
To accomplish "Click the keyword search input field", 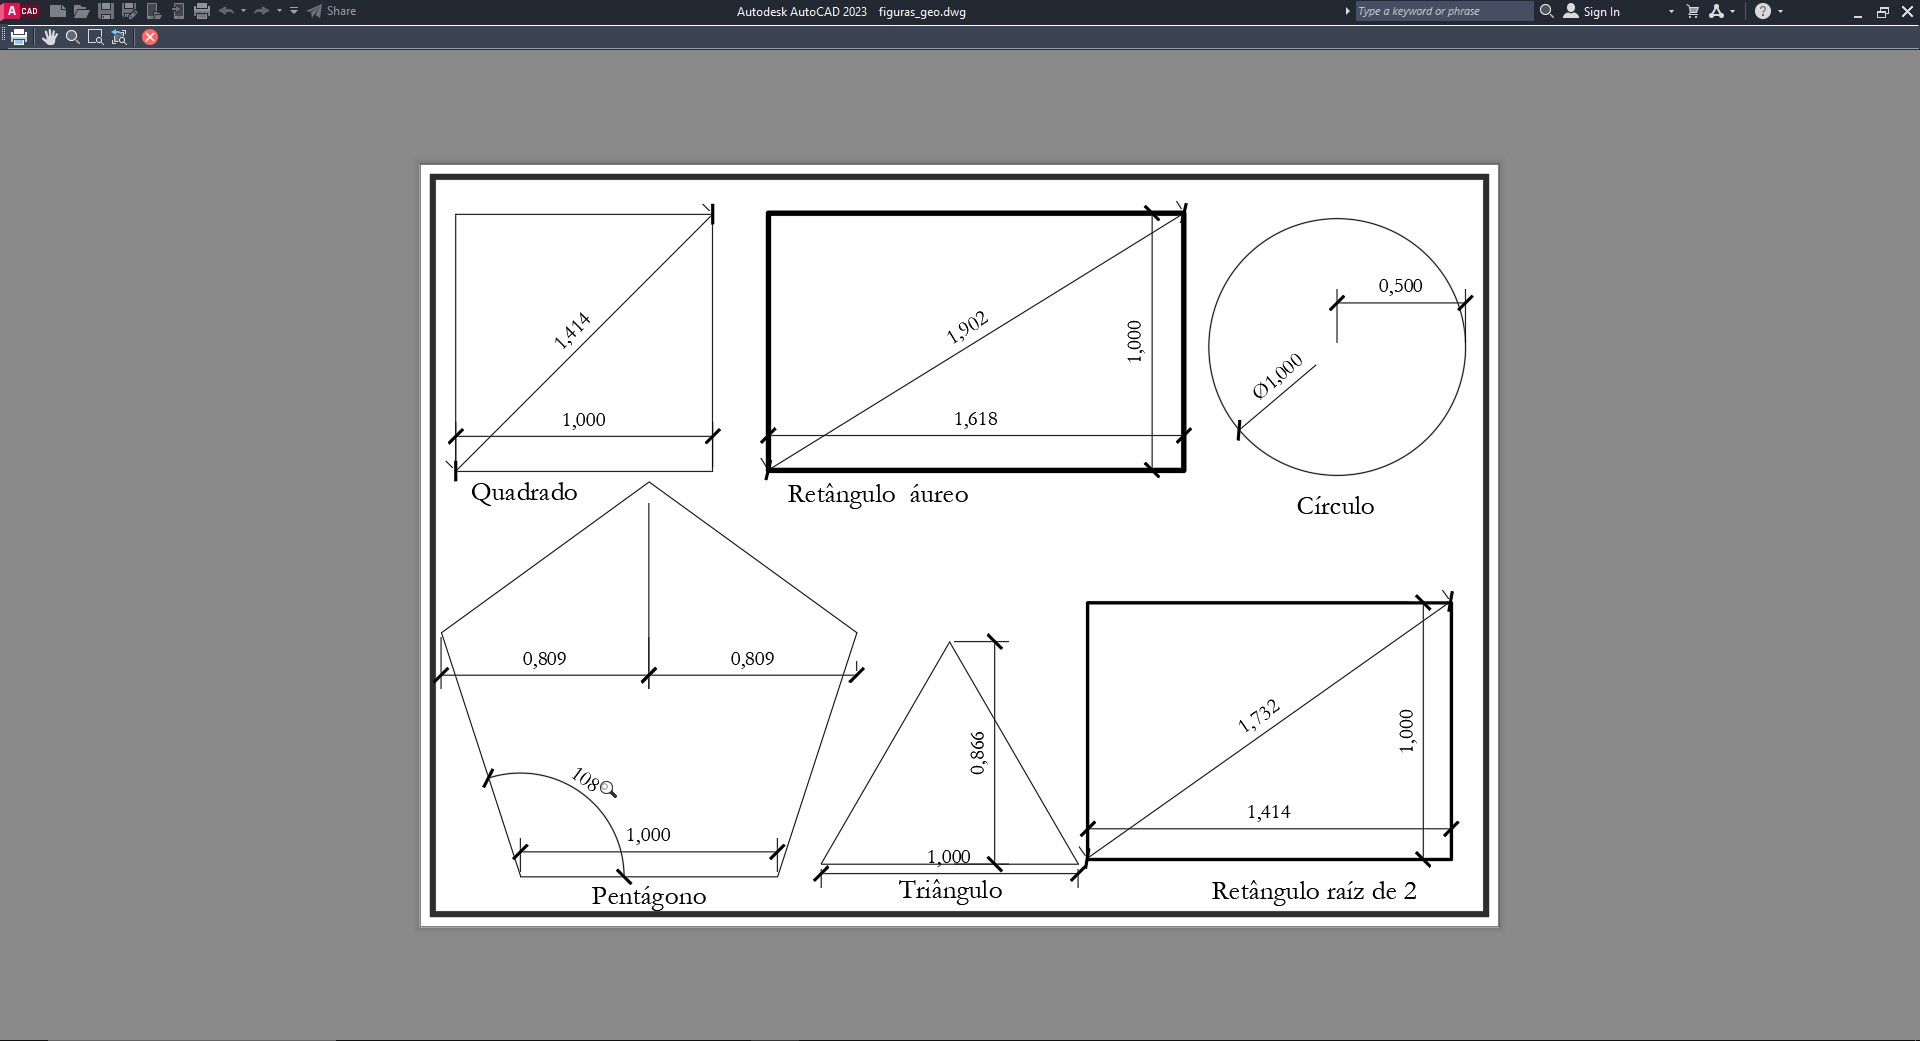I will point(1444,11).
